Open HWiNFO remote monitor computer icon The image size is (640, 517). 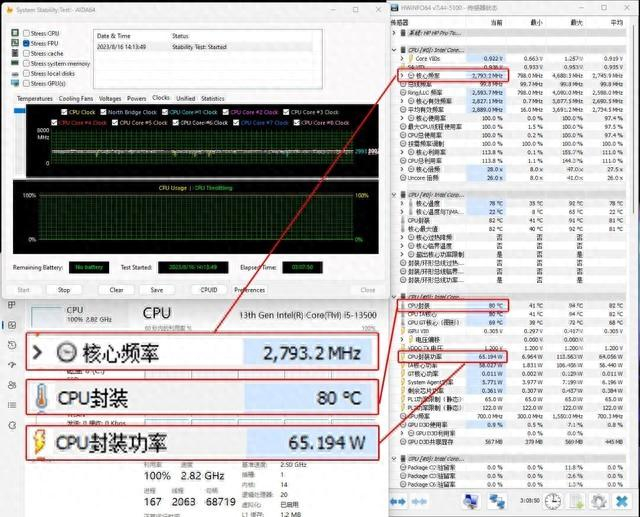pyautogui.click(x=471, y=501)
